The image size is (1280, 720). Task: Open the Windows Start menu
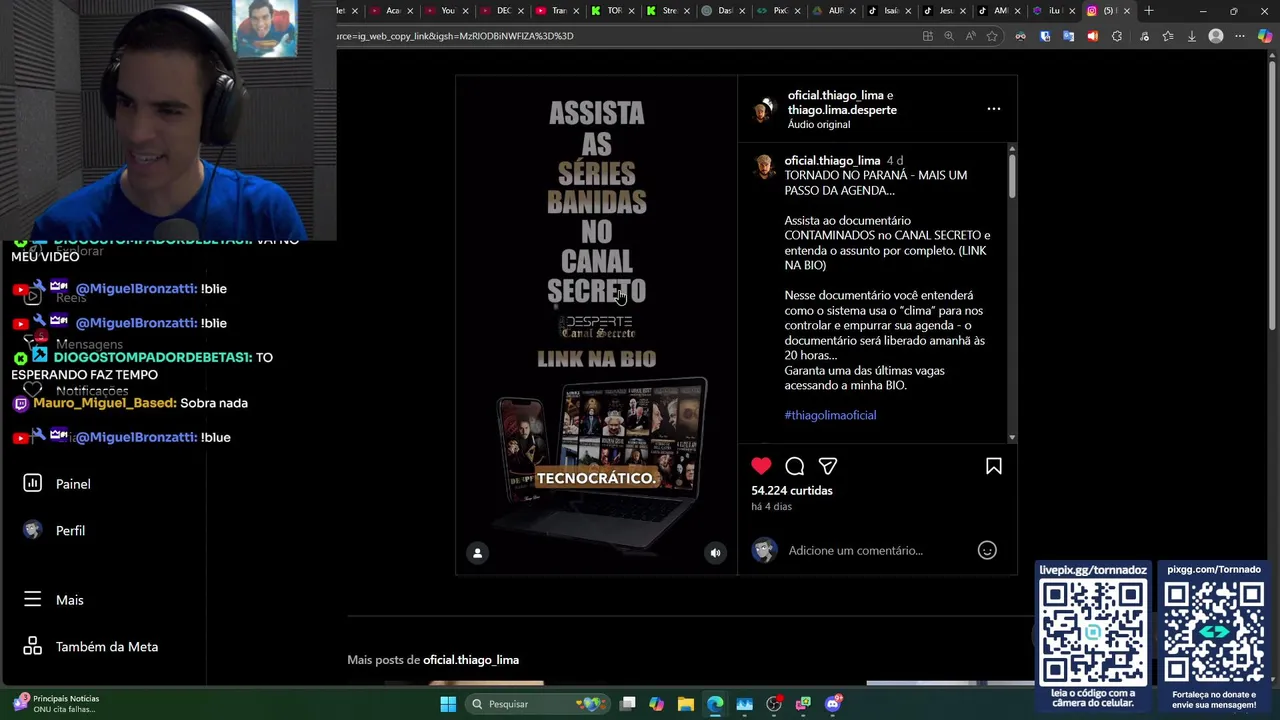[x=448, y=704]
